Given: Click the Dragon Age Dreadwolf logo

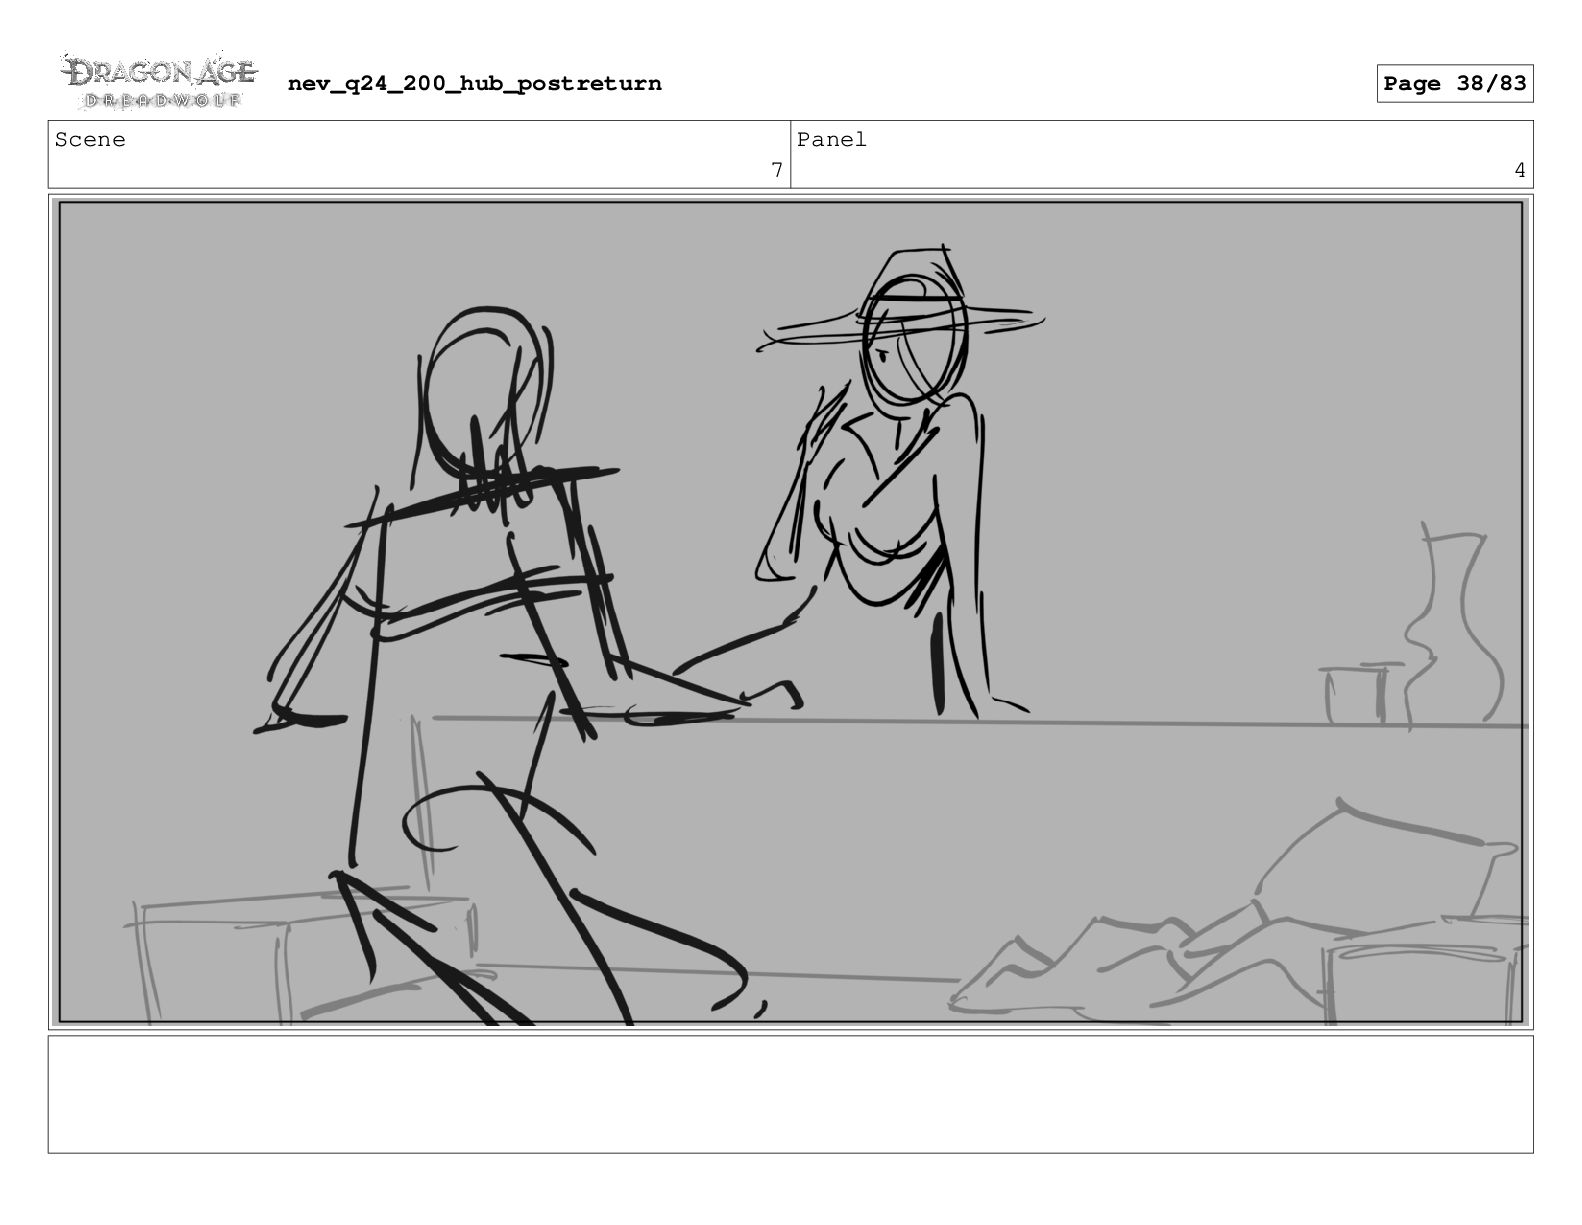Looking at the screenshot, I should click(159, 81).
